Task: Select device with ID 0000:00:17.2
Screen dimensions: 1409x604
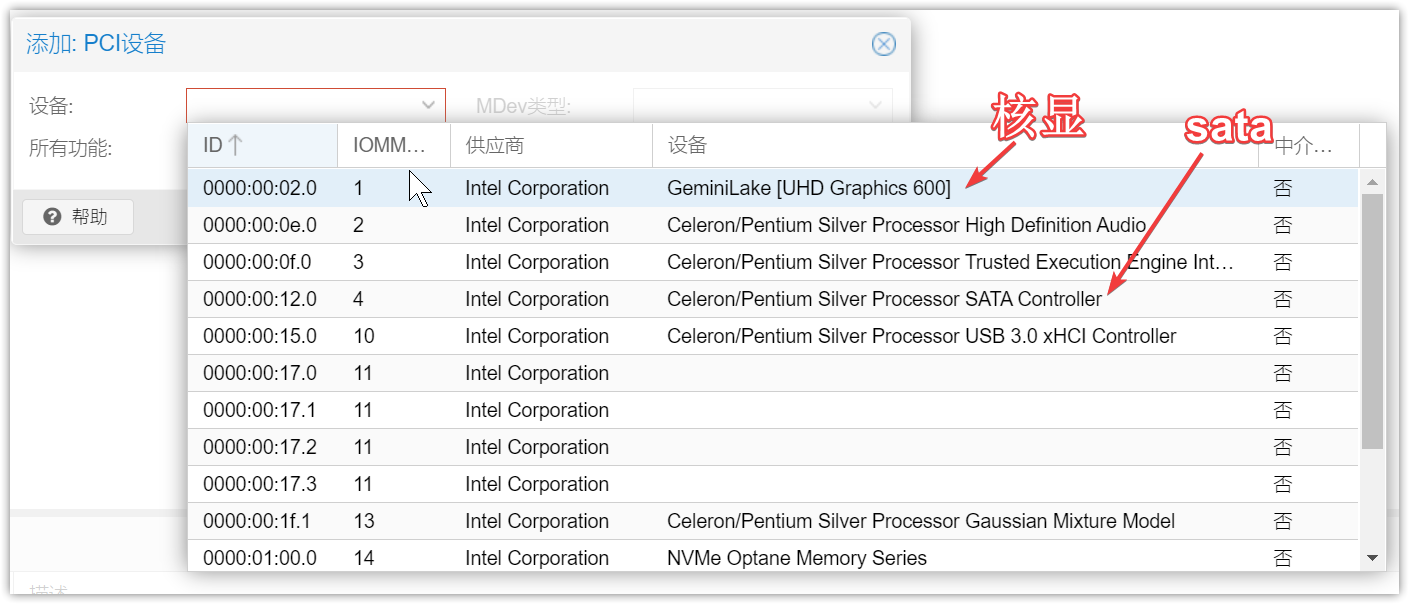Action: tap(260, 448)
